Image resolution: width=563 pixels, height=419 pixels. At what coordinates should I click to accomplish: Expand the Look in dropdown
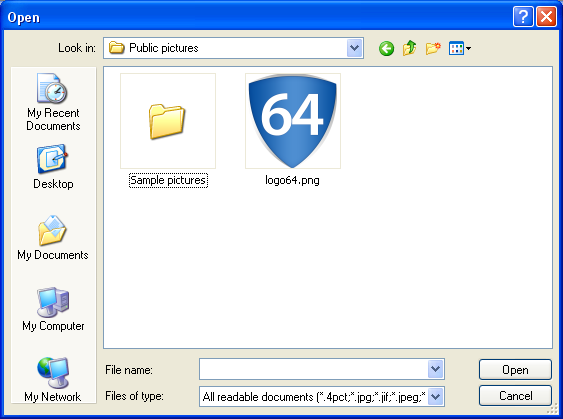[354, 48]
